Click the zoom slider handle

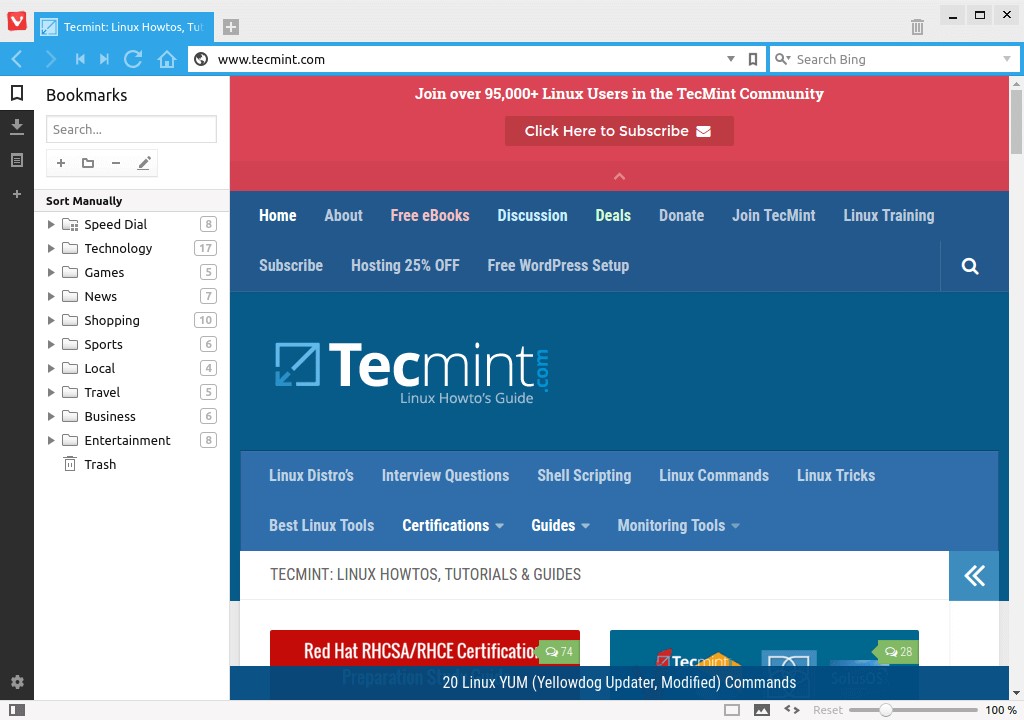pos(886,710)
